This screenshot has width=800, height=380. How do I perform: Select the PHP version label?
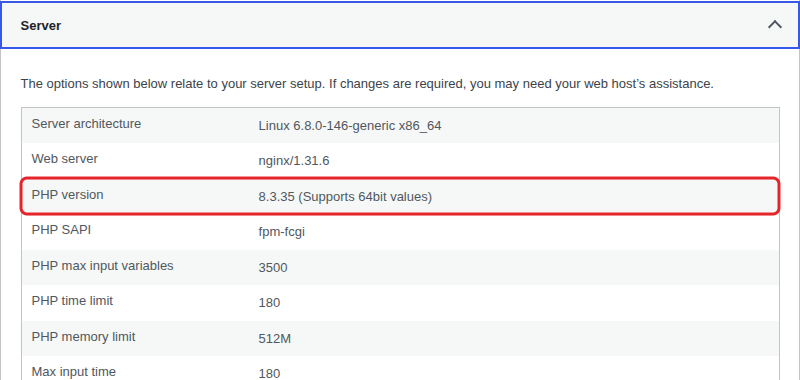(x=67, y=195)
